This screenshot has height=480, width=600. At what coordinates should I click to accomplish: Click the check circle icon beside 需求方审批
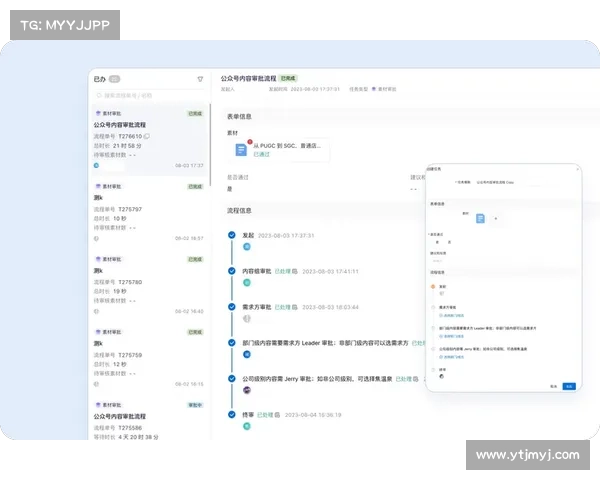(x=232, y=307)
